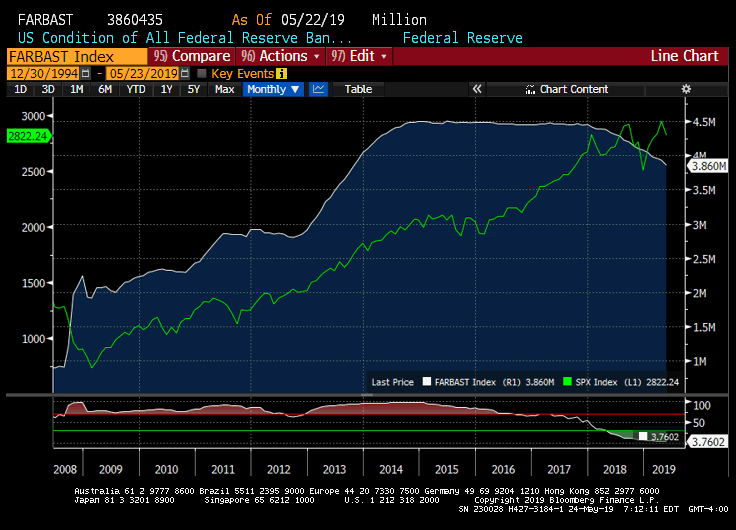Click the 2014 year axis label

391,469
